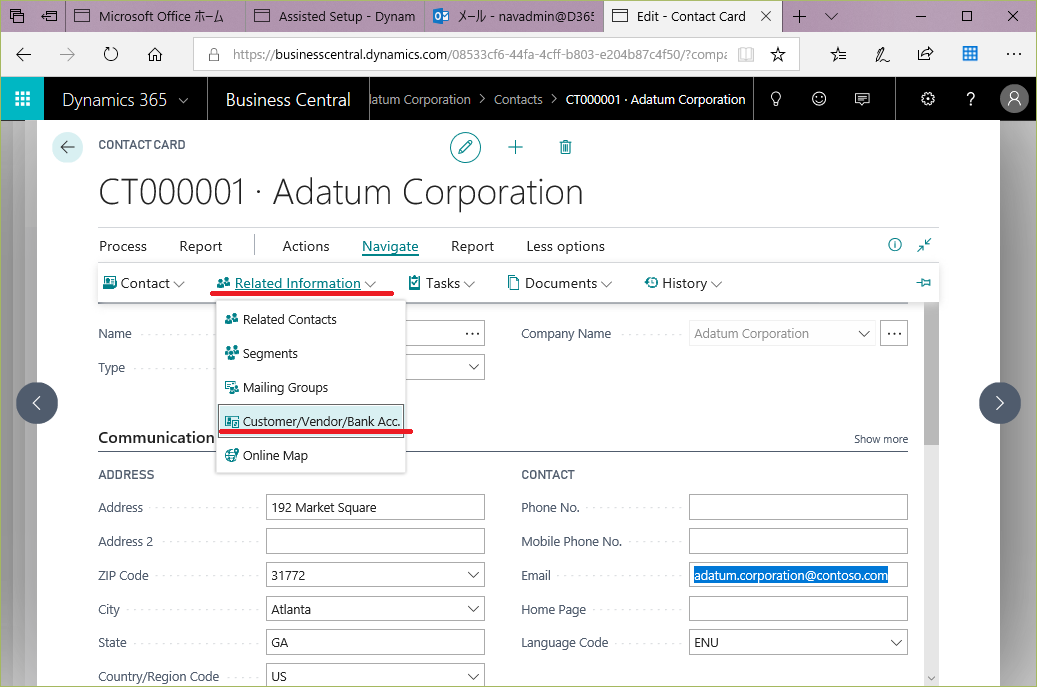Expand the Tasks action menu
Image resolution: width=1037 pixels, height=687 pixels.
coord(441,283)
